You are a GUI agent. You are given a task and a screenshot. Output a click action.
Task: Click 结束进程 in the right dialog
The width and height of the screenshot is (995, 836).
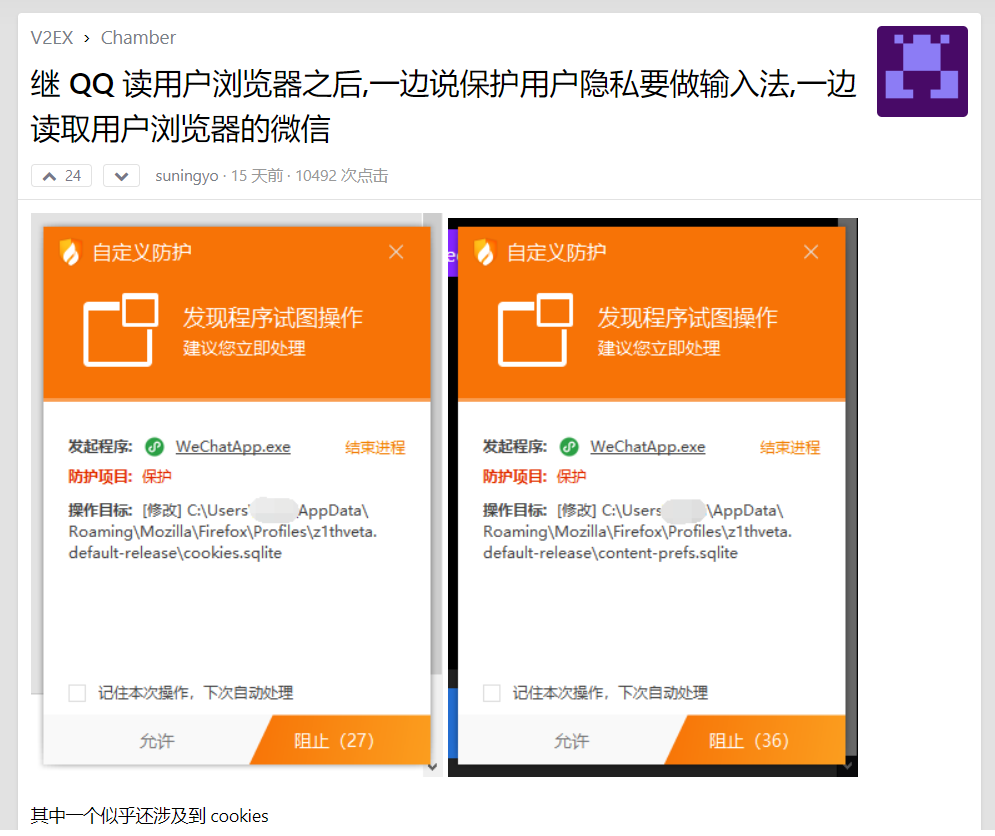point(790,448)
